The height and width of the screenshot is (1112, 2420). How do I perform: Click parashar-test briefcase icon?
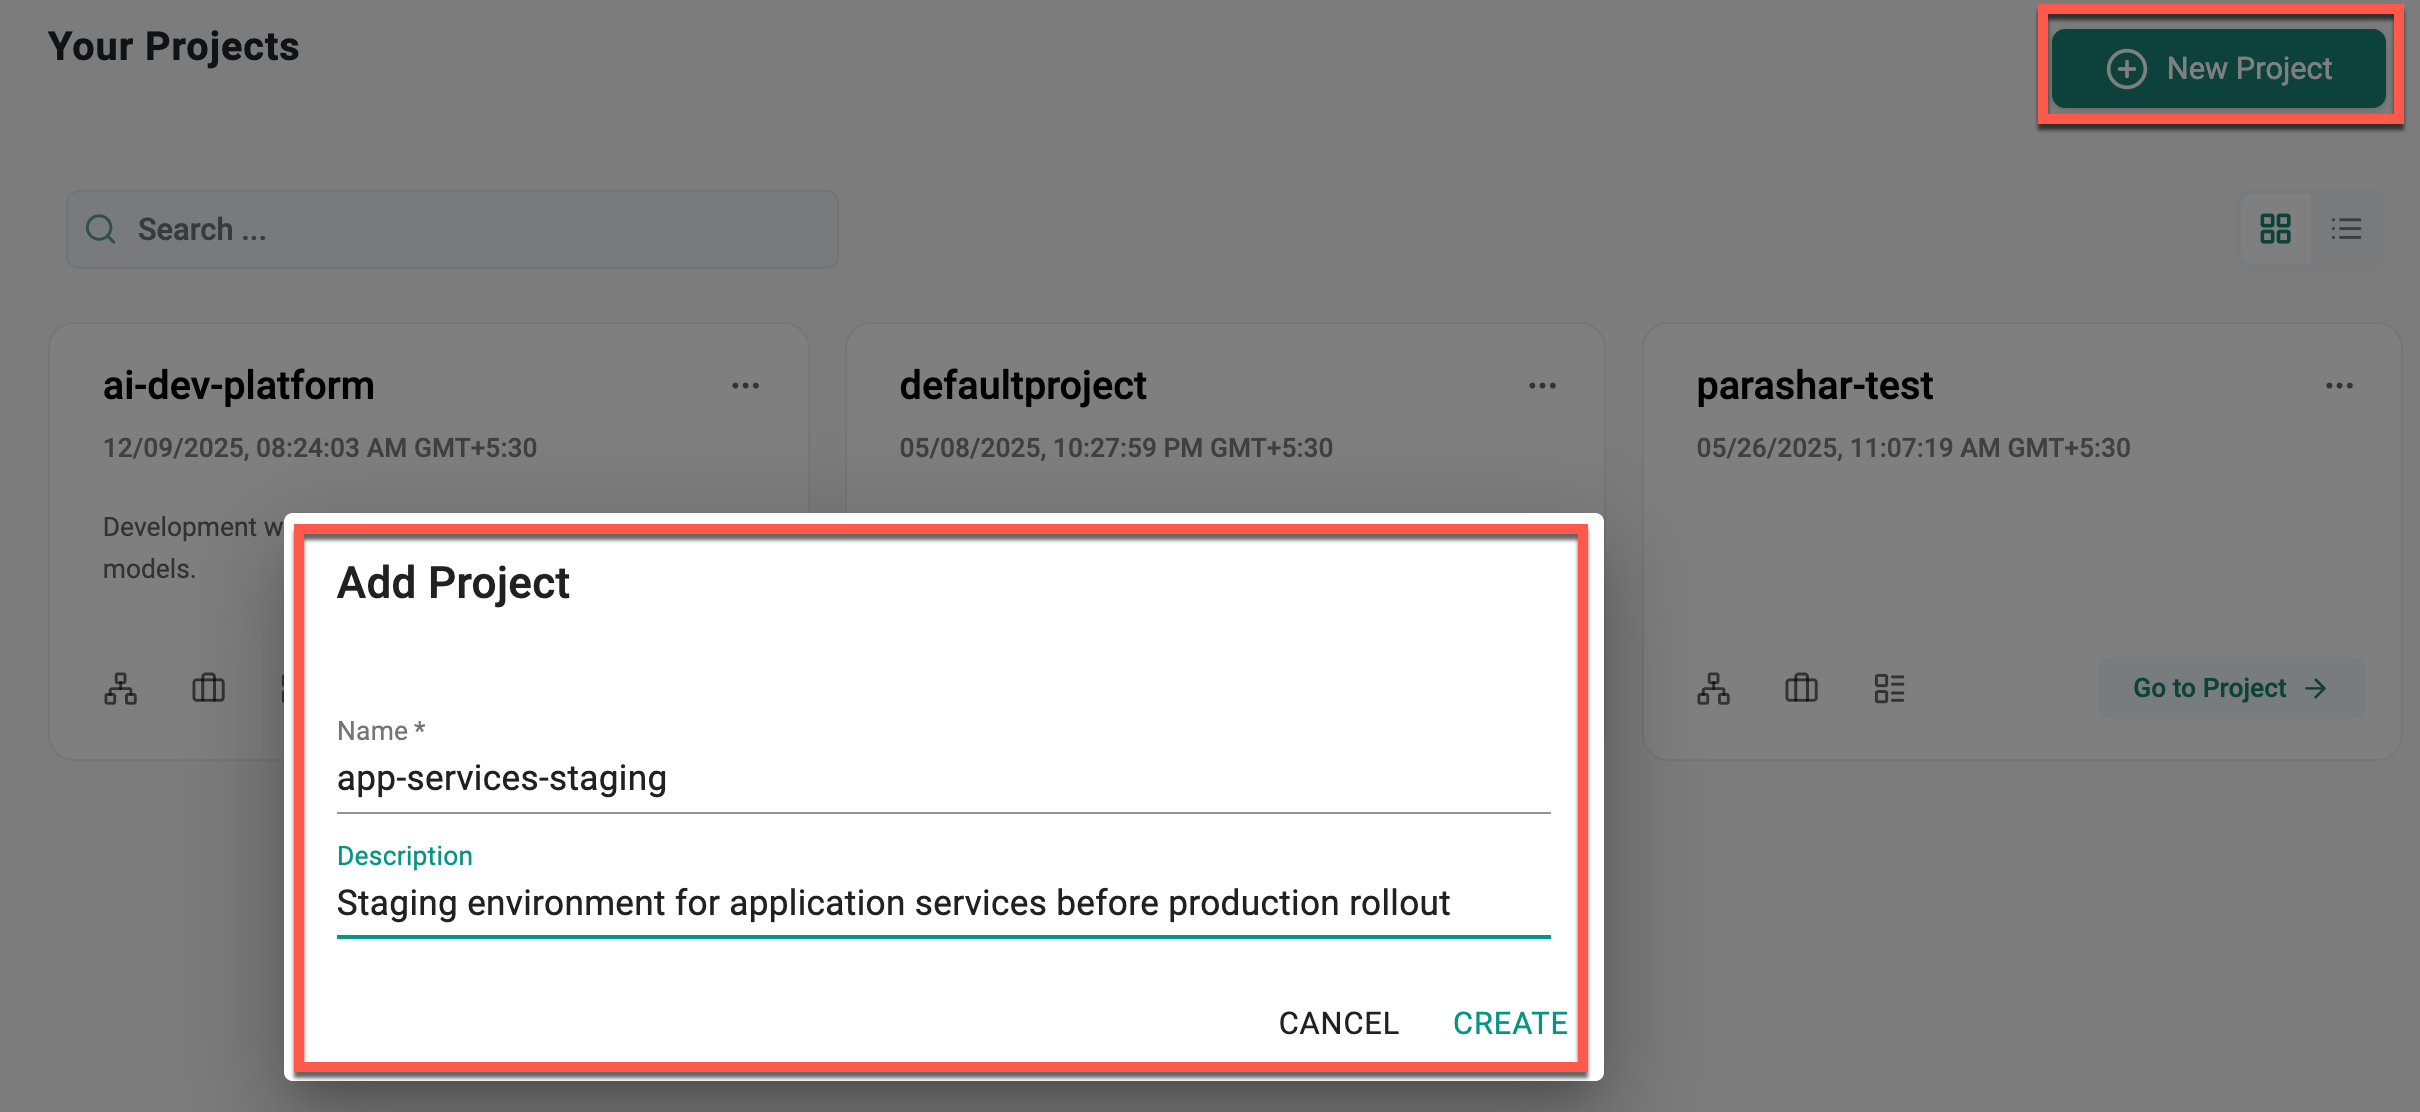[x=1801, y=688]
